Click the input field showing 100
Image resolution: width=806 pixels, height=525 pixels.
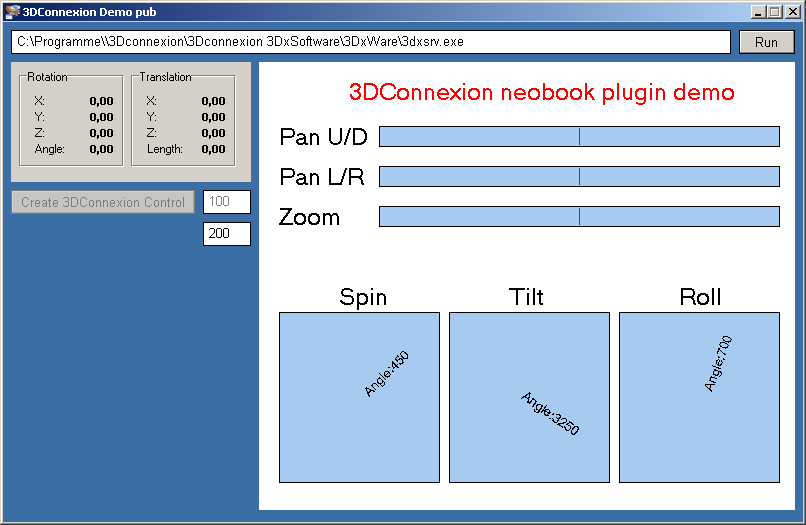click(227, 202)
